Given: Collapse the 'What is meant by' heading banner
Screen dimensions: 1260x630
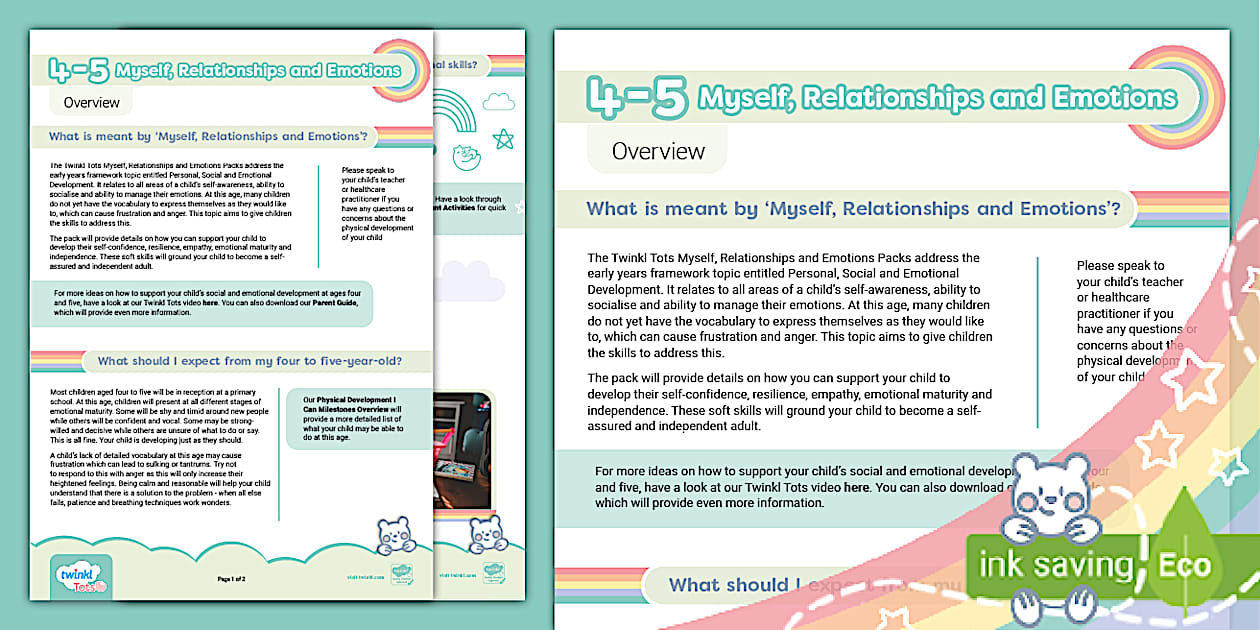Looking at the screenshot, I should pyautogui.click(x=855, y=208).
